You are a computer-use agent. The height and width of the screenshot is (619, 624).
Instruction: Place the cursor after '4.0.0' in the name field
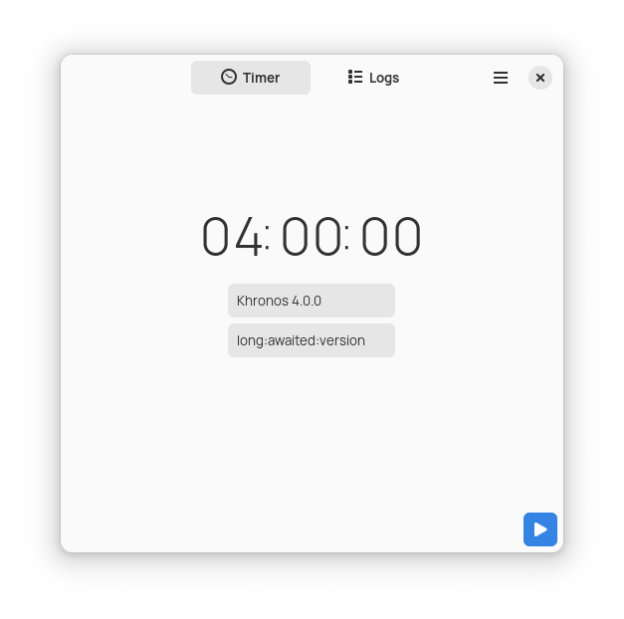(322, 301)
